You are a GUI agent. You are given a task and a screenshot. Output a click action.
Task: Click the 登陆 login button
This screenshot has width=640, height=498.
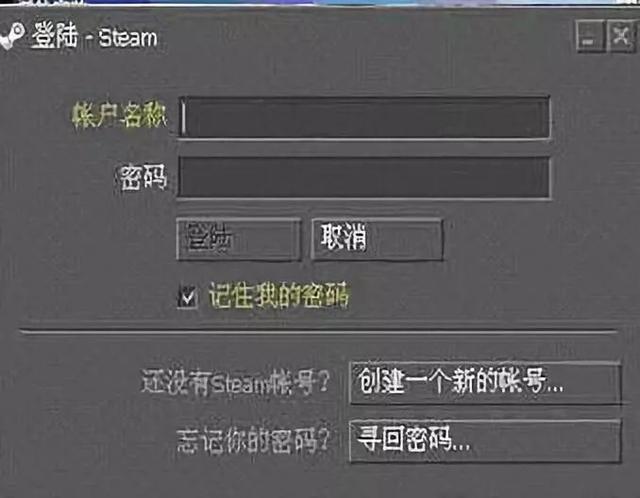(239, 239)
